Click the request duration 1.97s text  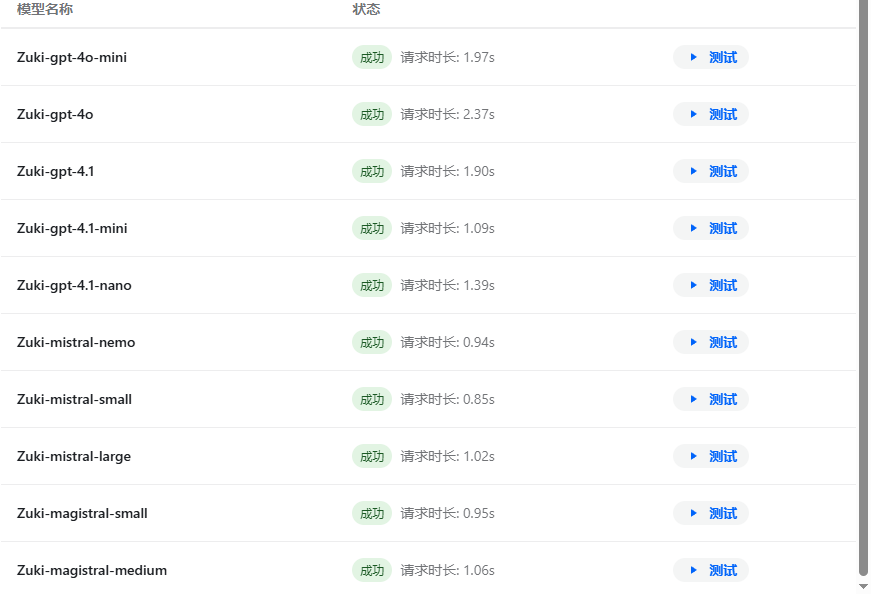point(447,58)
